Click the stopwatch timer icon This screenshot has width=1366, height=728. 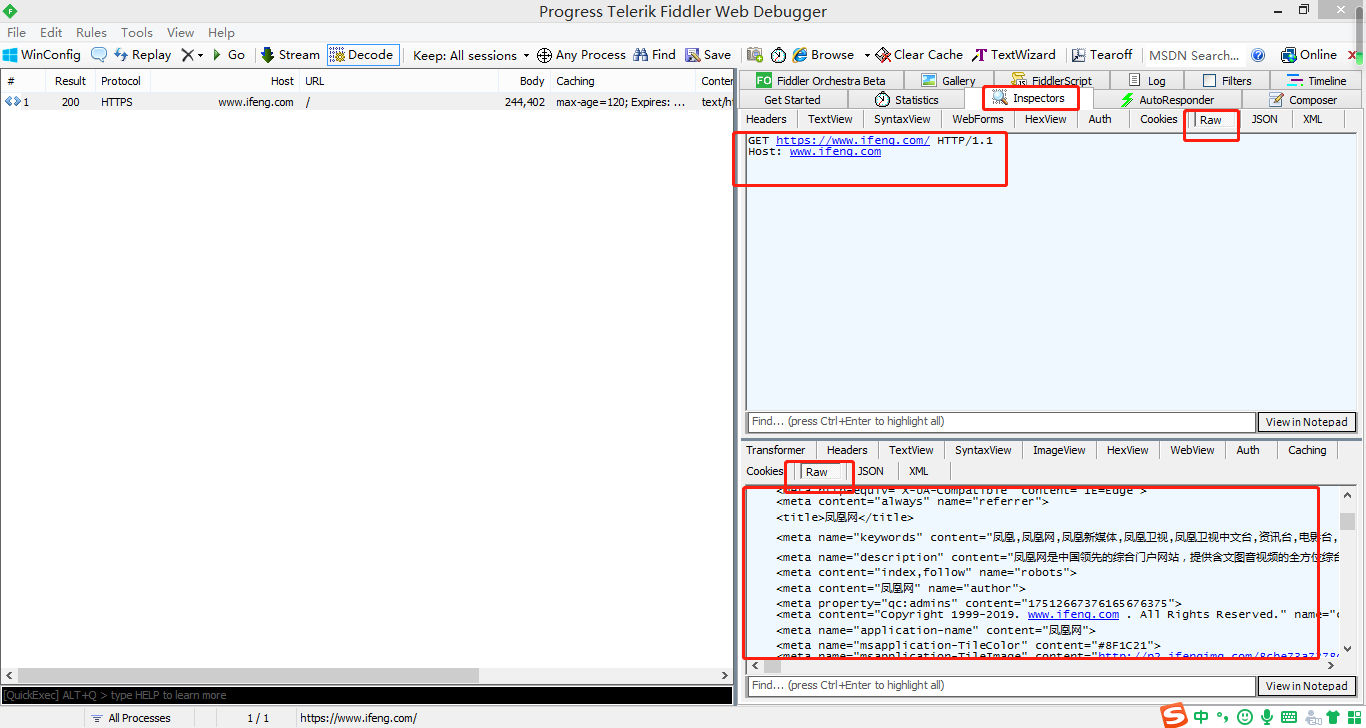coord(778,55)
